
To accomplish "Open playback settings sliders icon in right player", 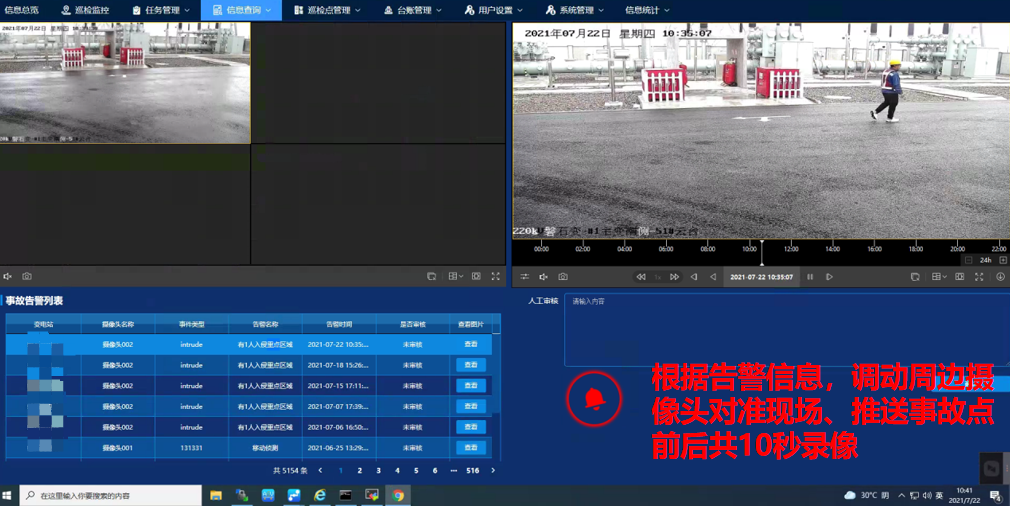I will point(524,277).
